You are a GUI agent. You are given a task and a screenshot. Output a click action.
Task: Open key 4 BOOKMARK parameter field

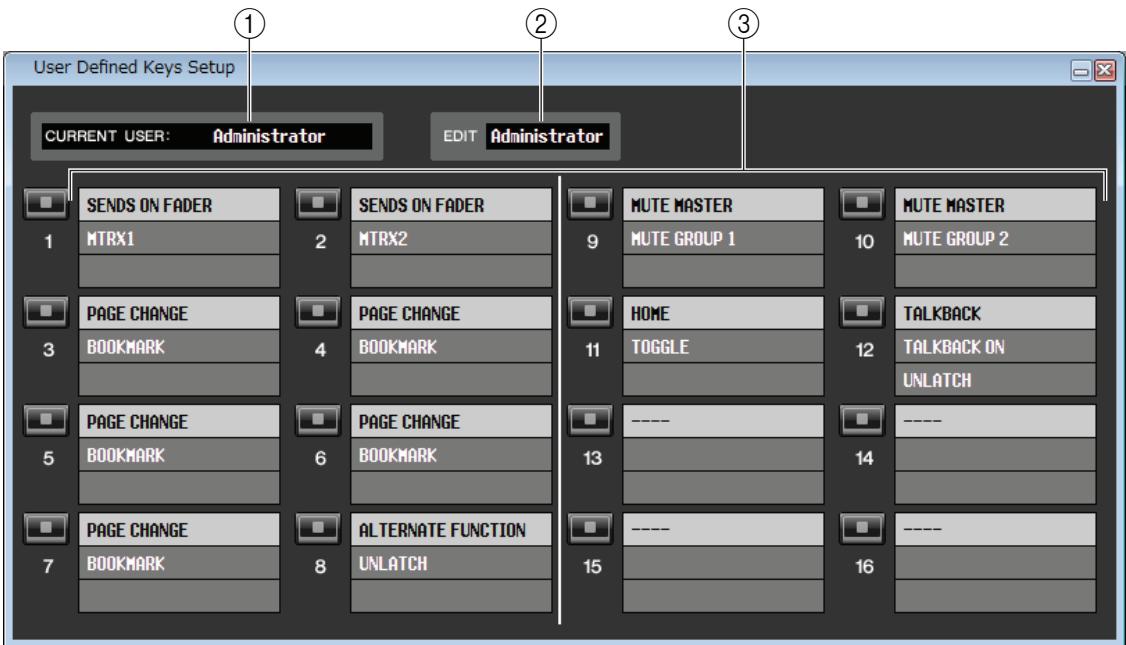pos(451,347)
